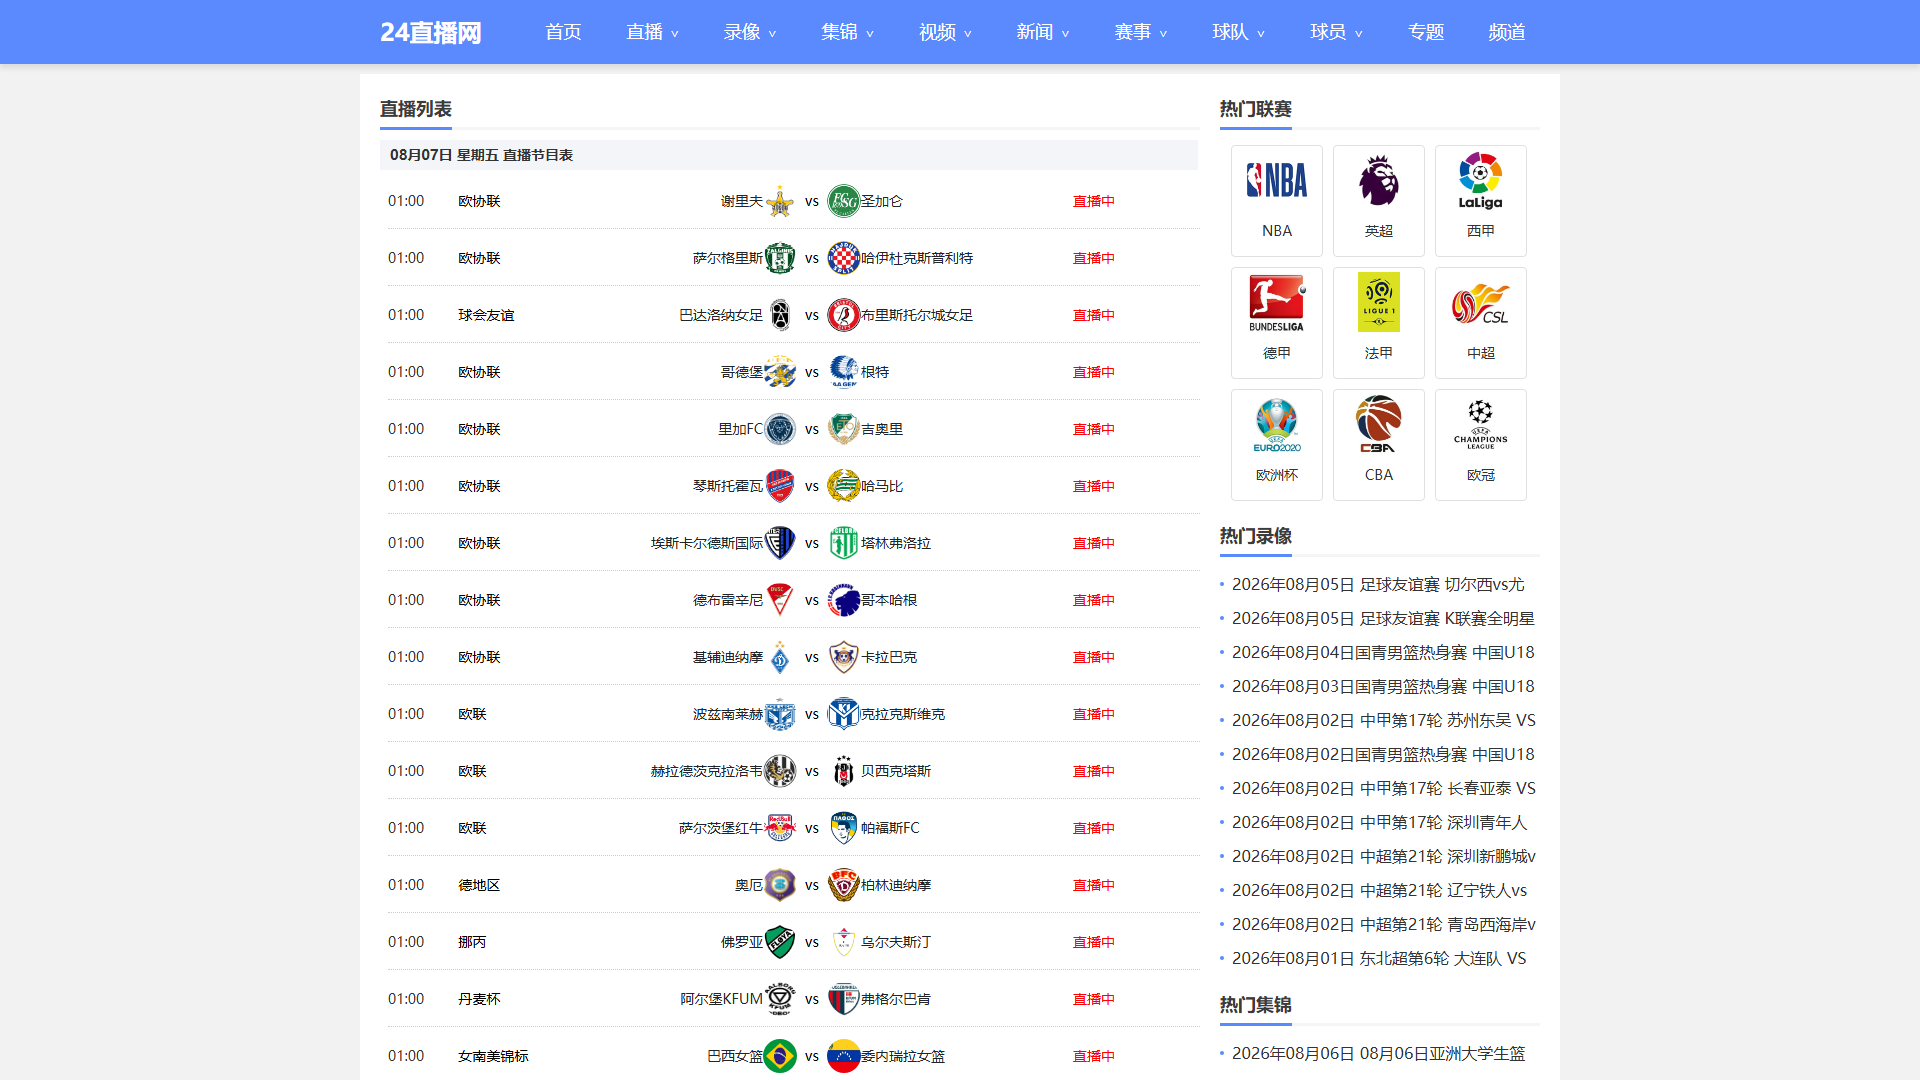Open the 法甲 Ligue 1 card
Screen dimensions: 1920x1080
click(x=1378, y=323)
